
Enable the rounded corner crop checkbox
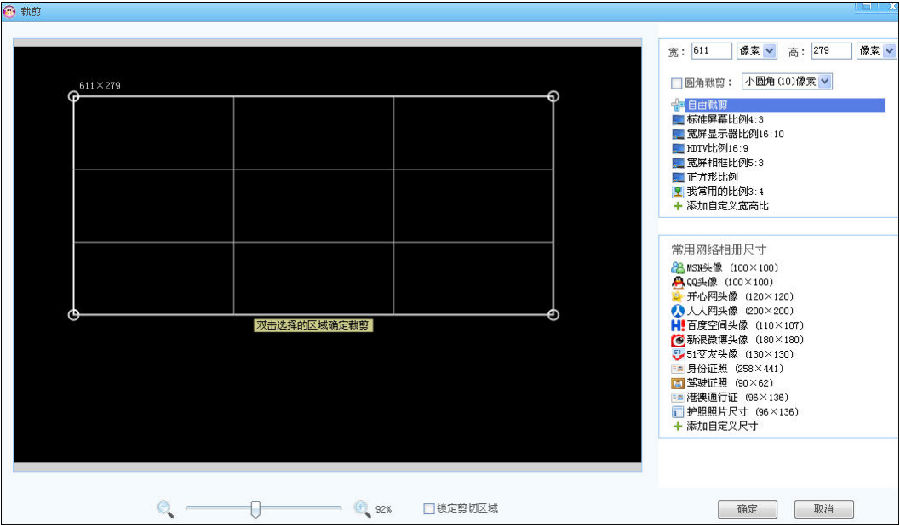[x=677, y=83]
